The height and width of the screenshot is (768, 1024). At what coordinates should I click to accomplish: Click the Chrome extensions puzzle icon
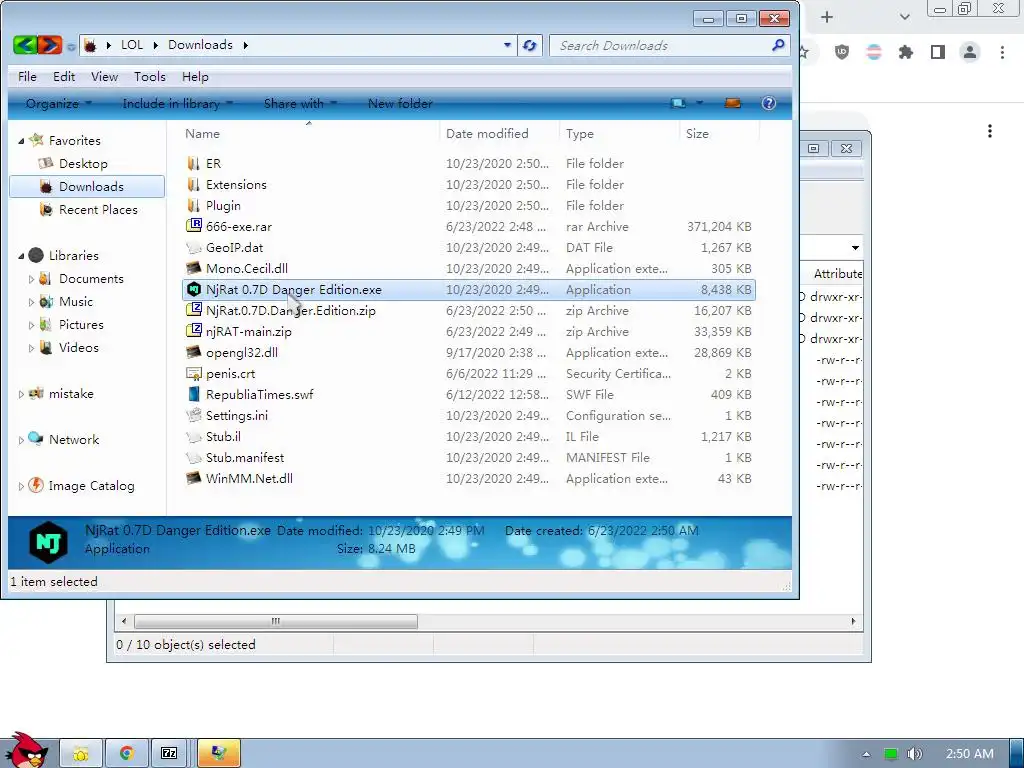906,52
